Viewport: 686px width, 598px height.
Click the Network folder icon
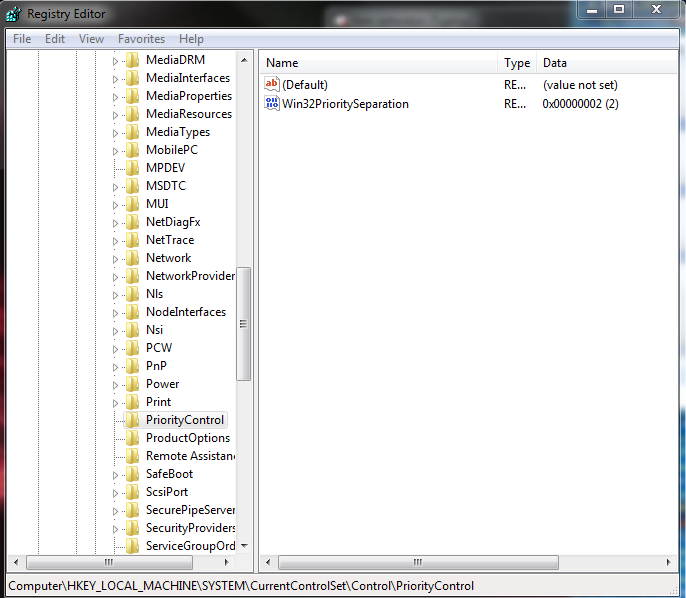point(132,258)
